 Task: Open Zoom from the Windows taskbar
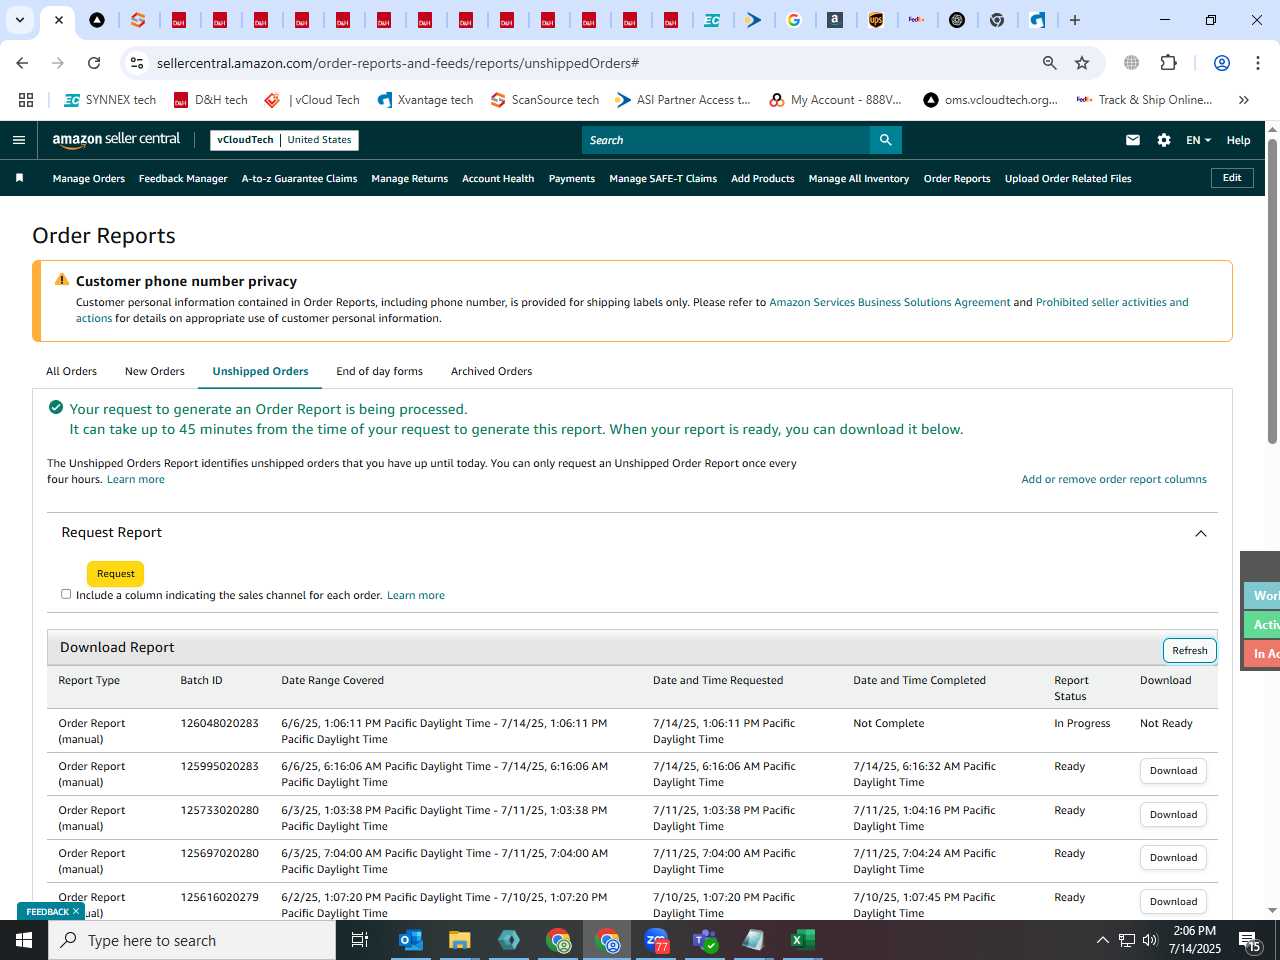[656, 940]
